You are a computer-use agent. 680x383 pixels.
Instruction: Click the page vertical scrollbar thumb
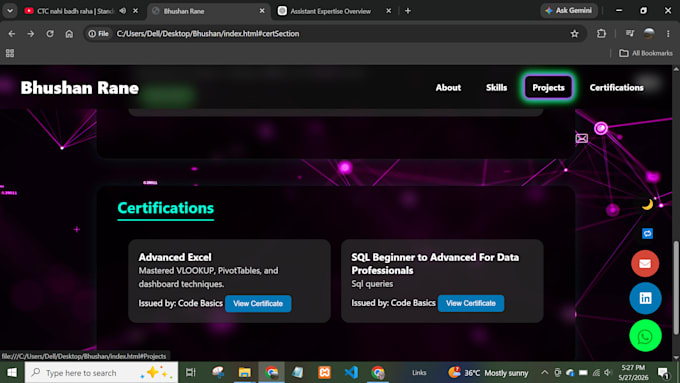click(x=676, y=287)
